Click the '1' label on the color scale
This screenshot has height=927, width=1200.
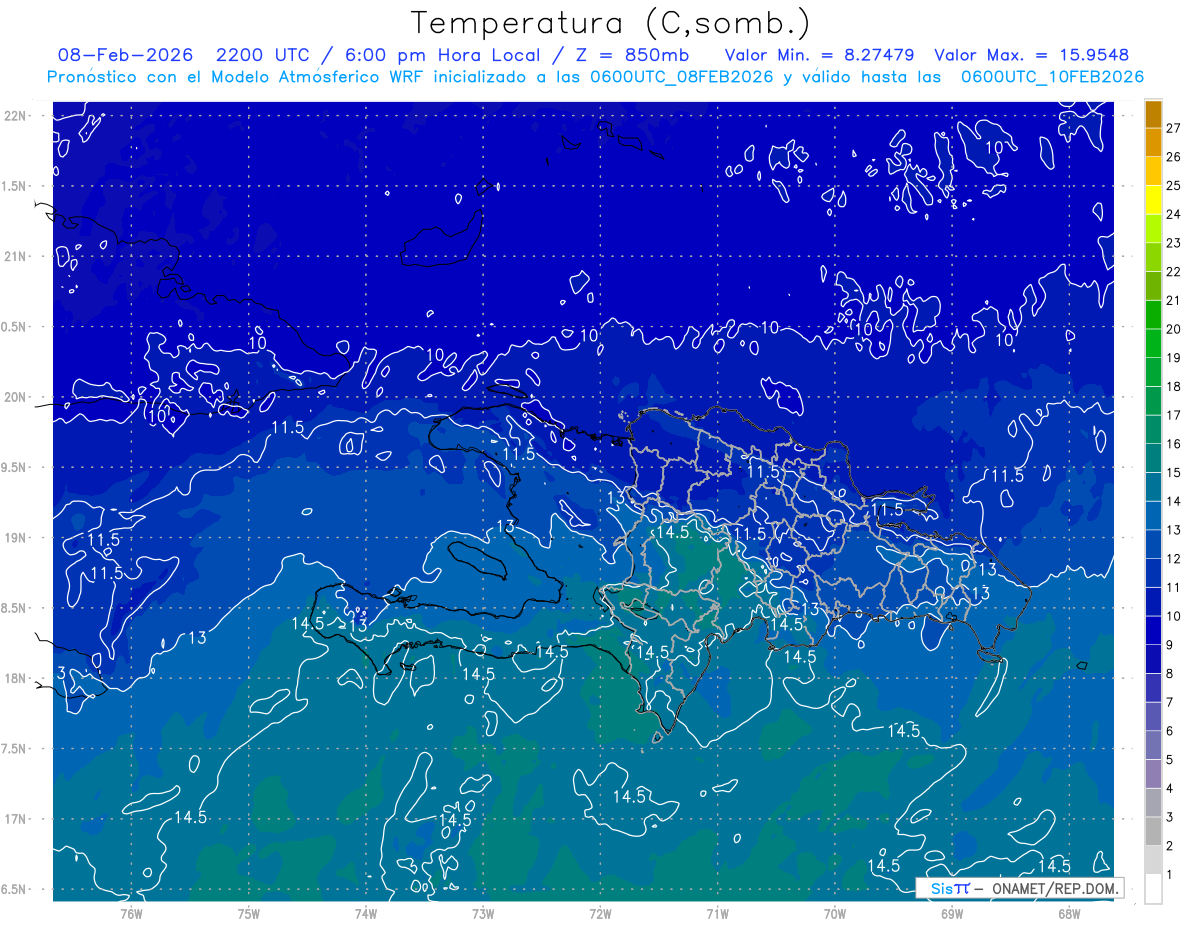click(1170, 875)
